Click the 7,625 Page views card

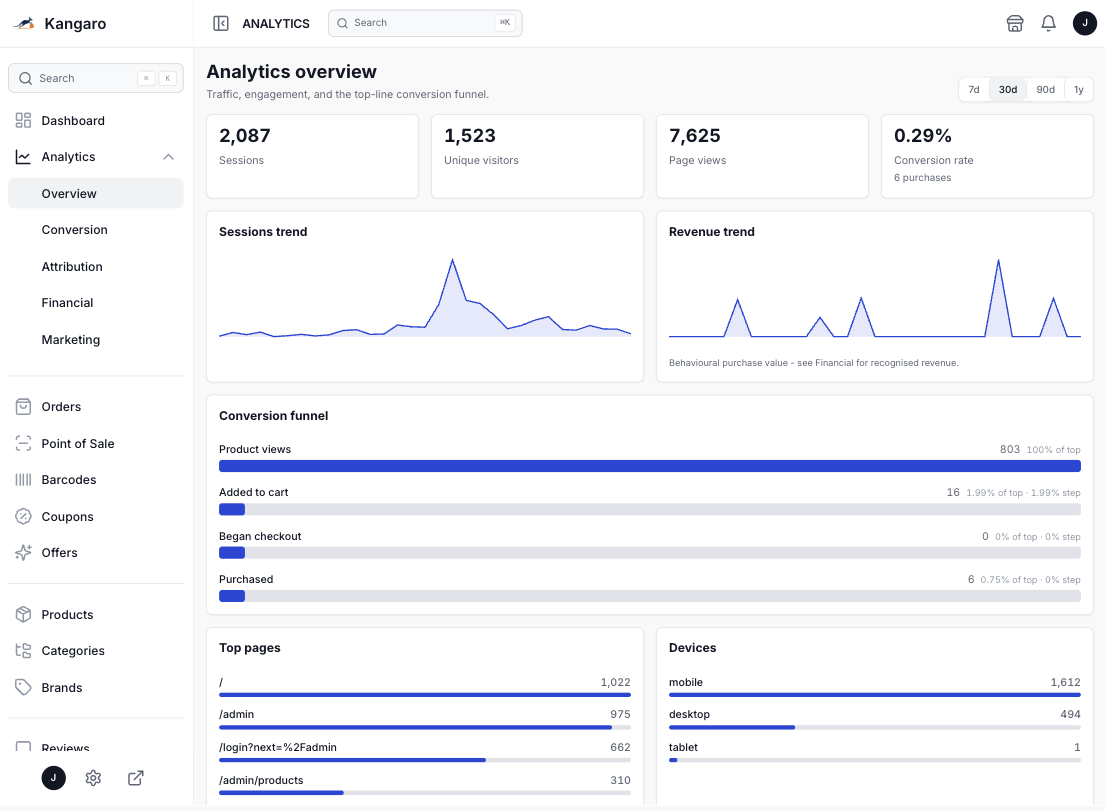(762, 156)
